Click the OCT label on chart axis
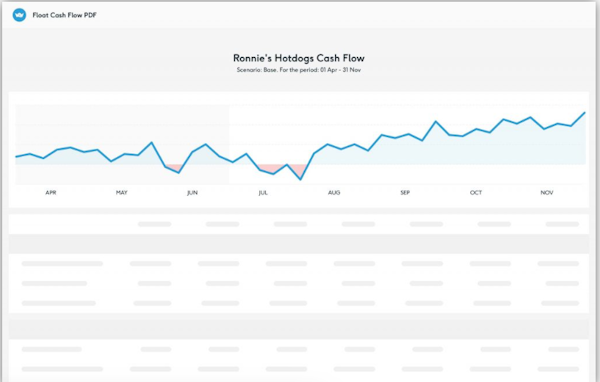Image resolution: width=600 pixels, height=382 pixels. point(476,193)
